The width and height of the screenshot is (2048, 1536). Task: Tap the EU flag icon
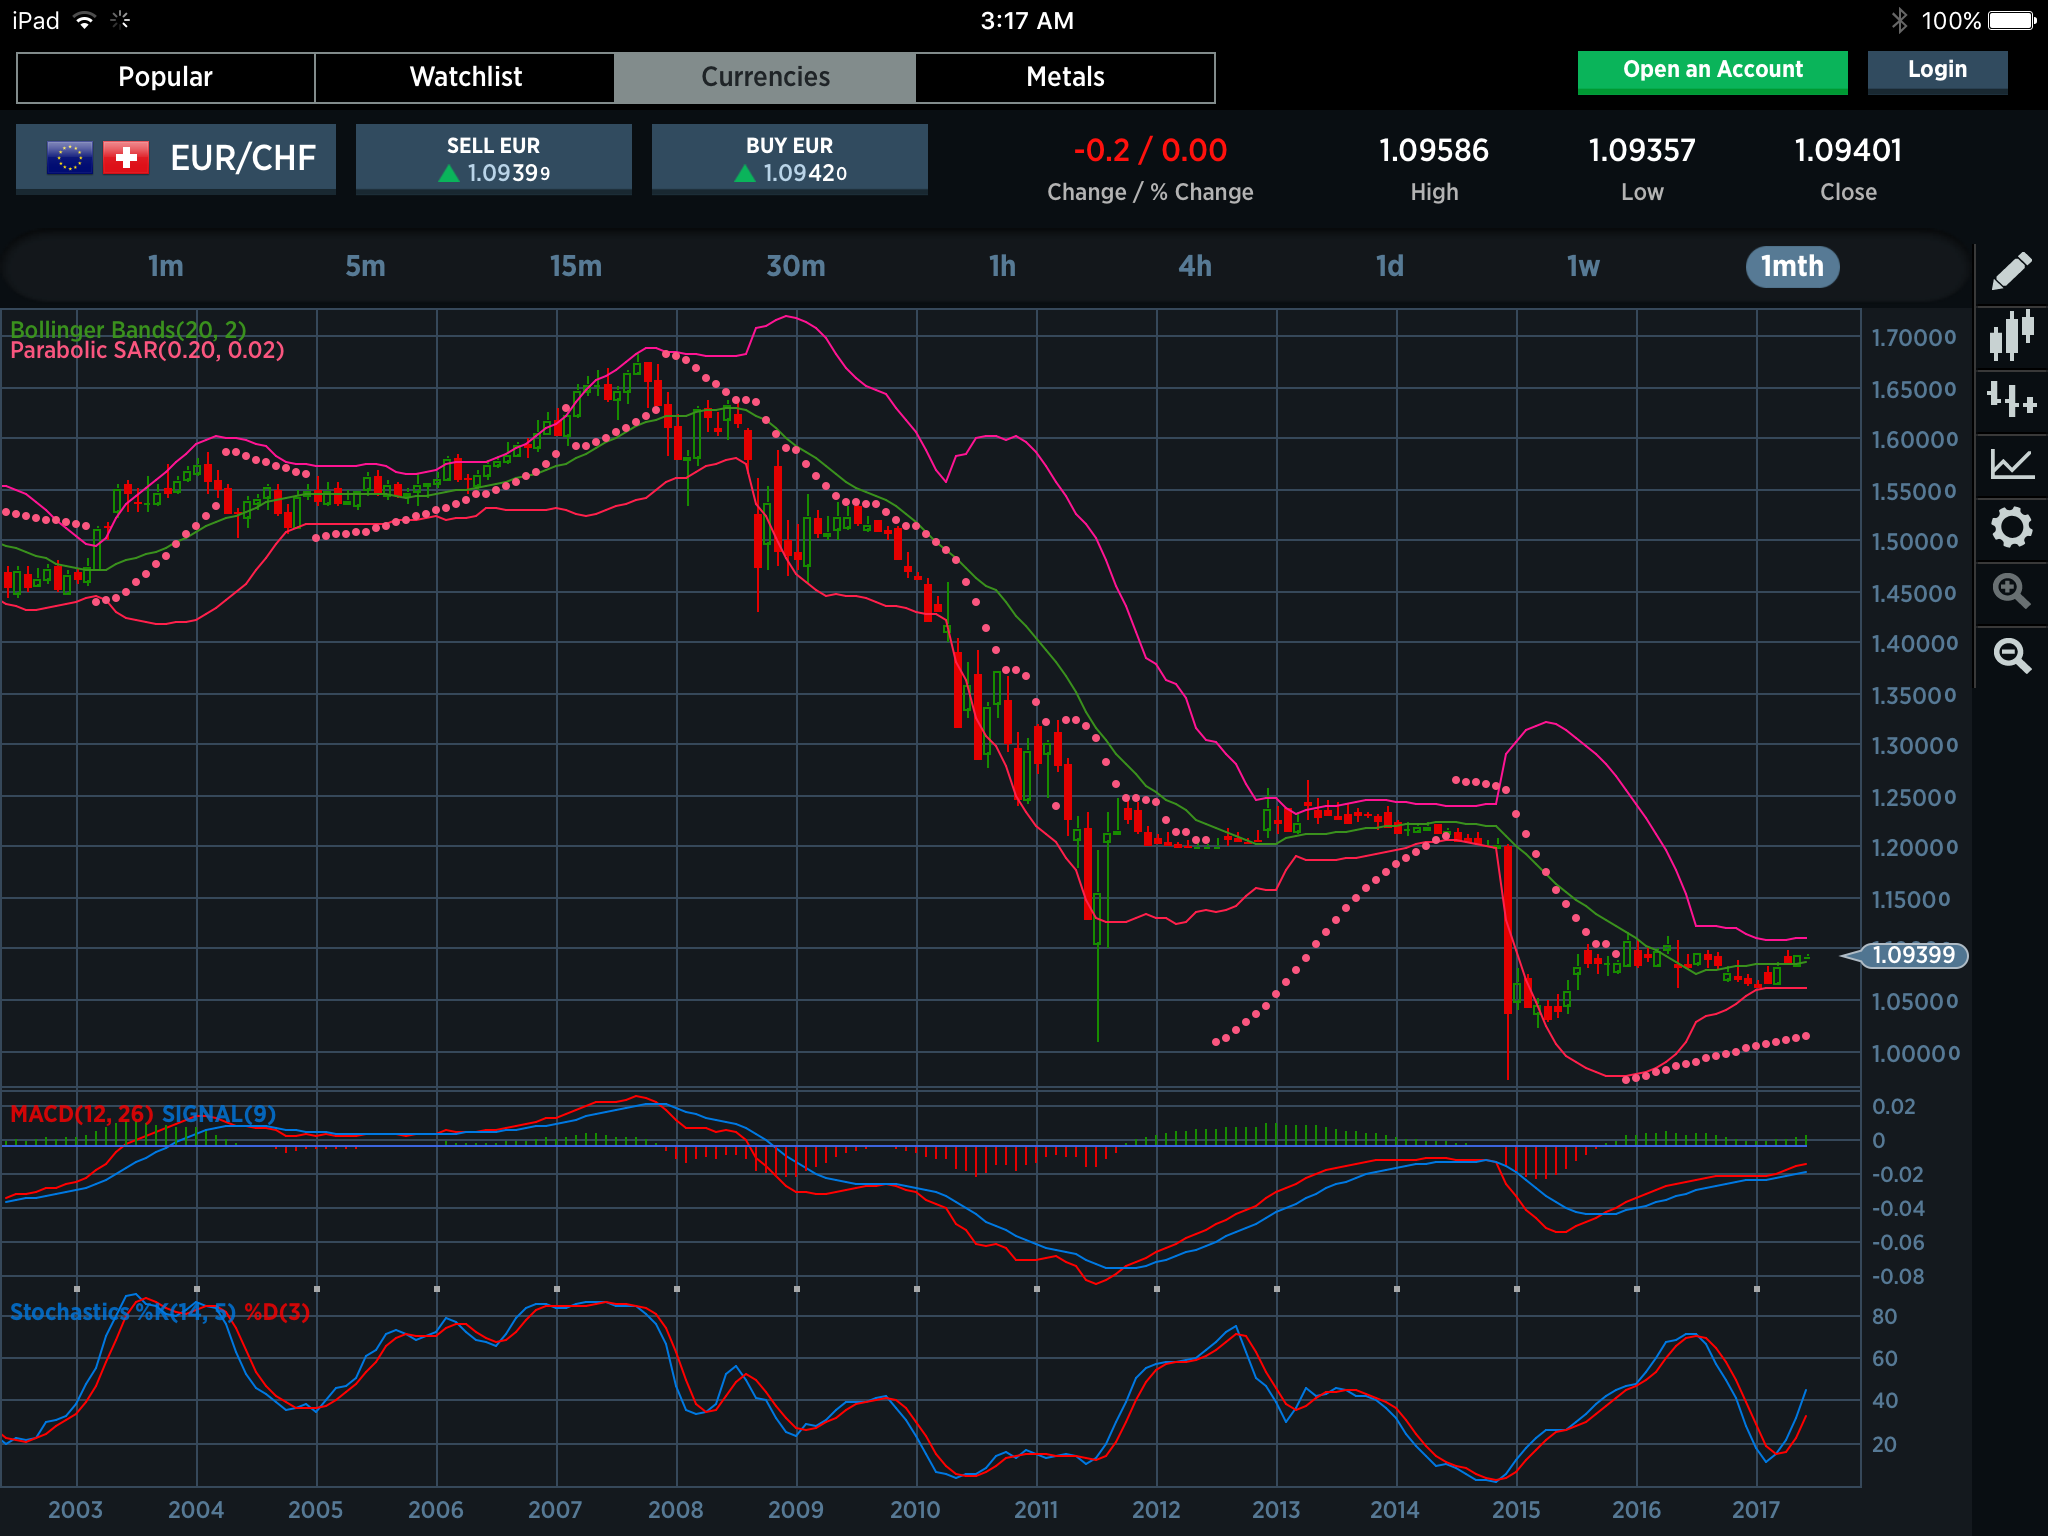(x=70, y=158)
